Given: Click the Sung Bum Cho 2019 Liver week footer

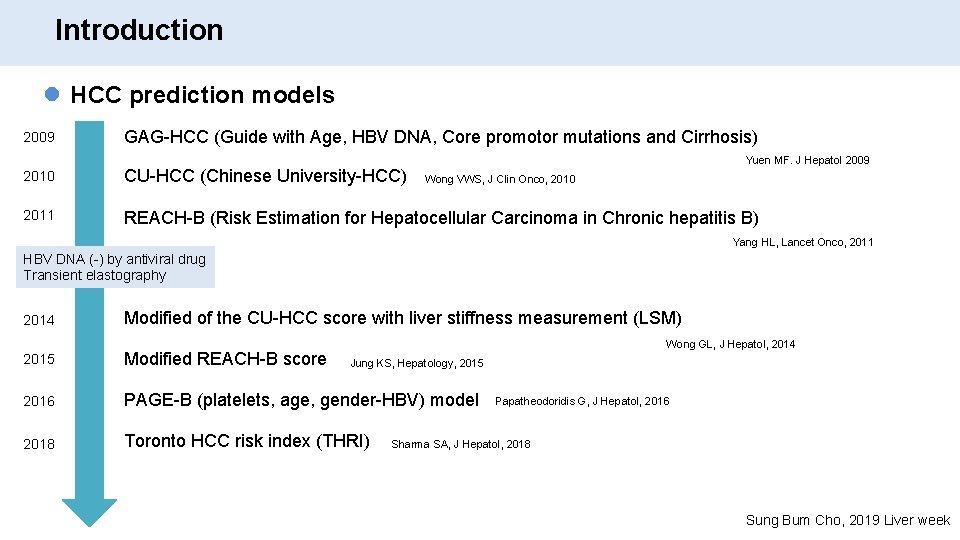Looking at the screenshot, I should tap(848, 520).
